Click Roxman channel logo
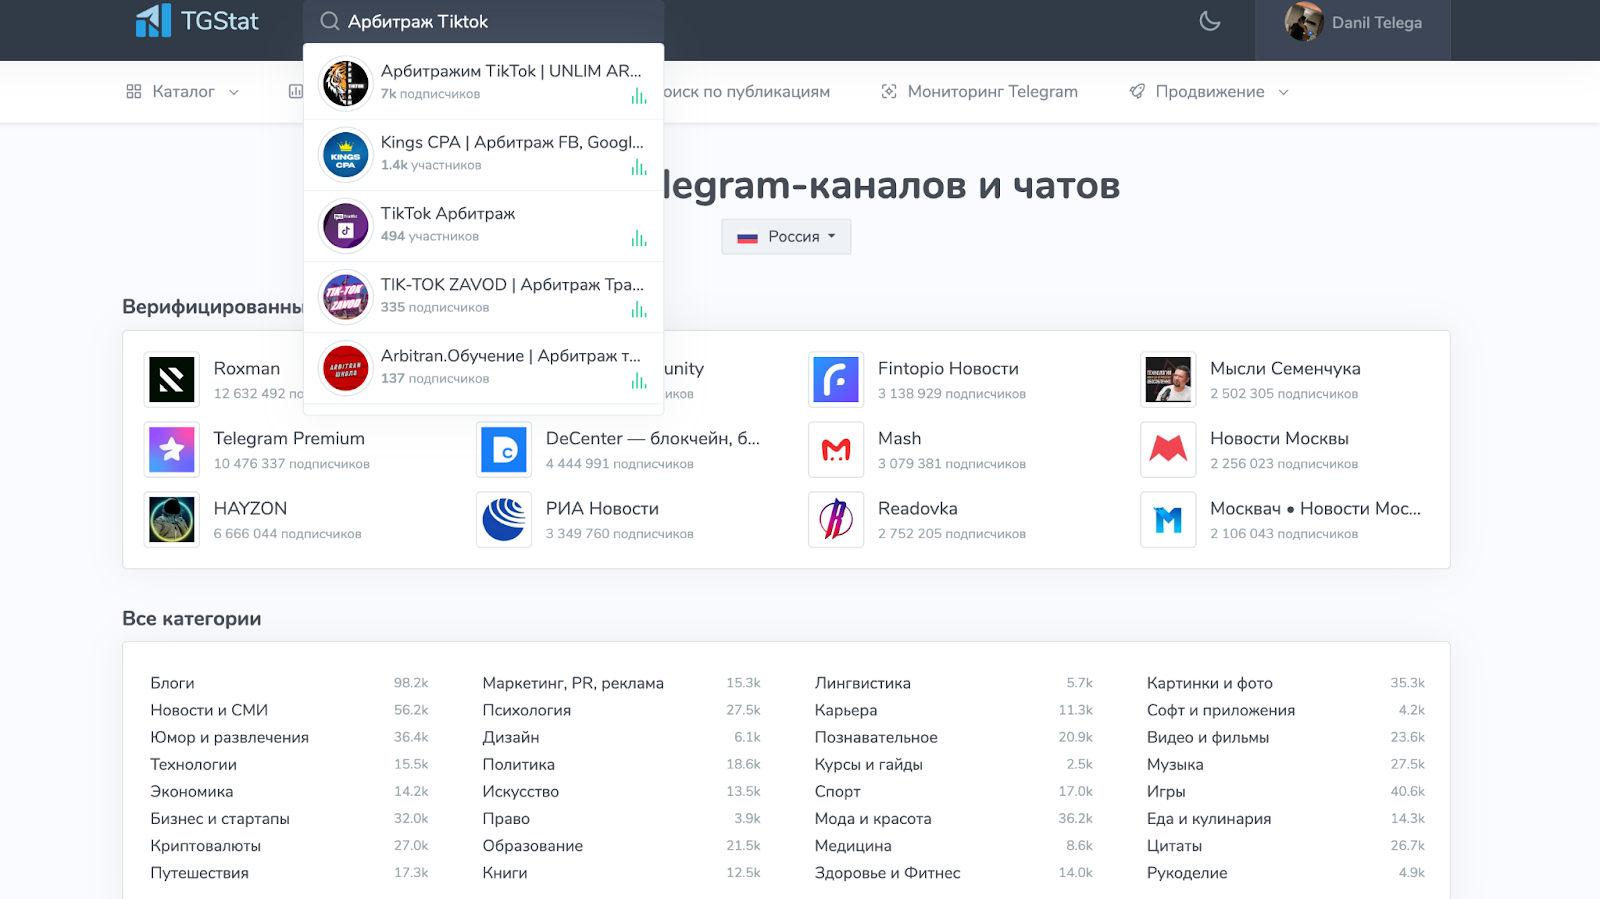This screenshot has width=1600, height=899. (x=172, y=380)
